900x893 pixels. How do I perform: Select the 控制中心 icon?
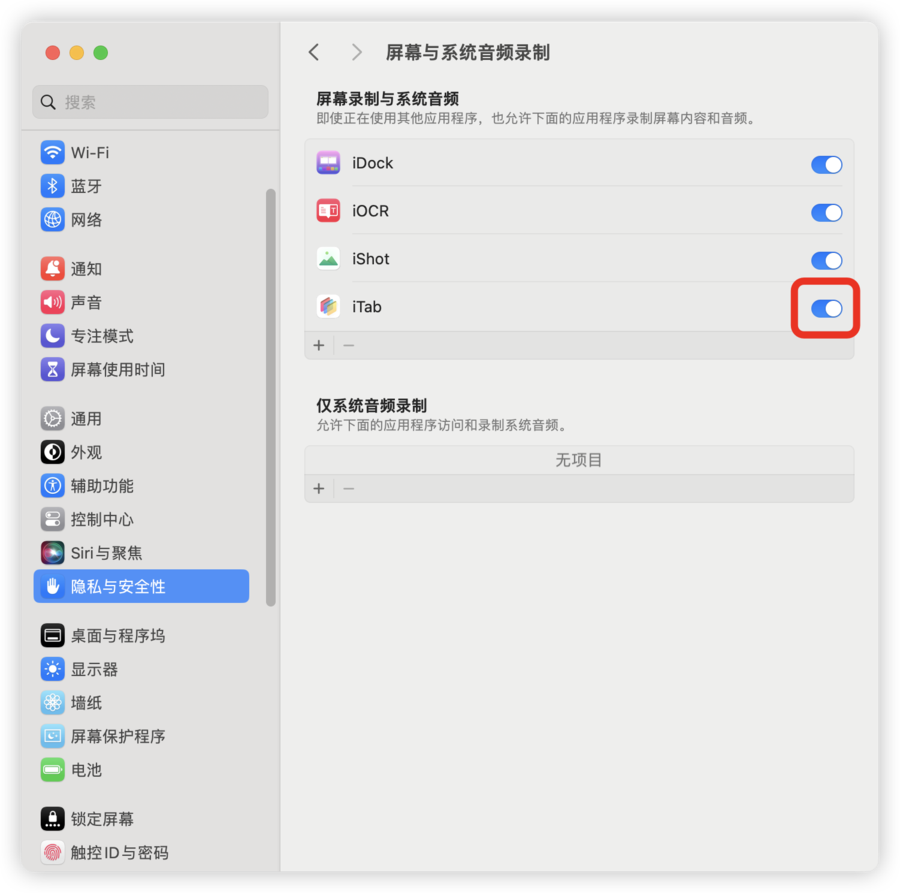[52, 519]
